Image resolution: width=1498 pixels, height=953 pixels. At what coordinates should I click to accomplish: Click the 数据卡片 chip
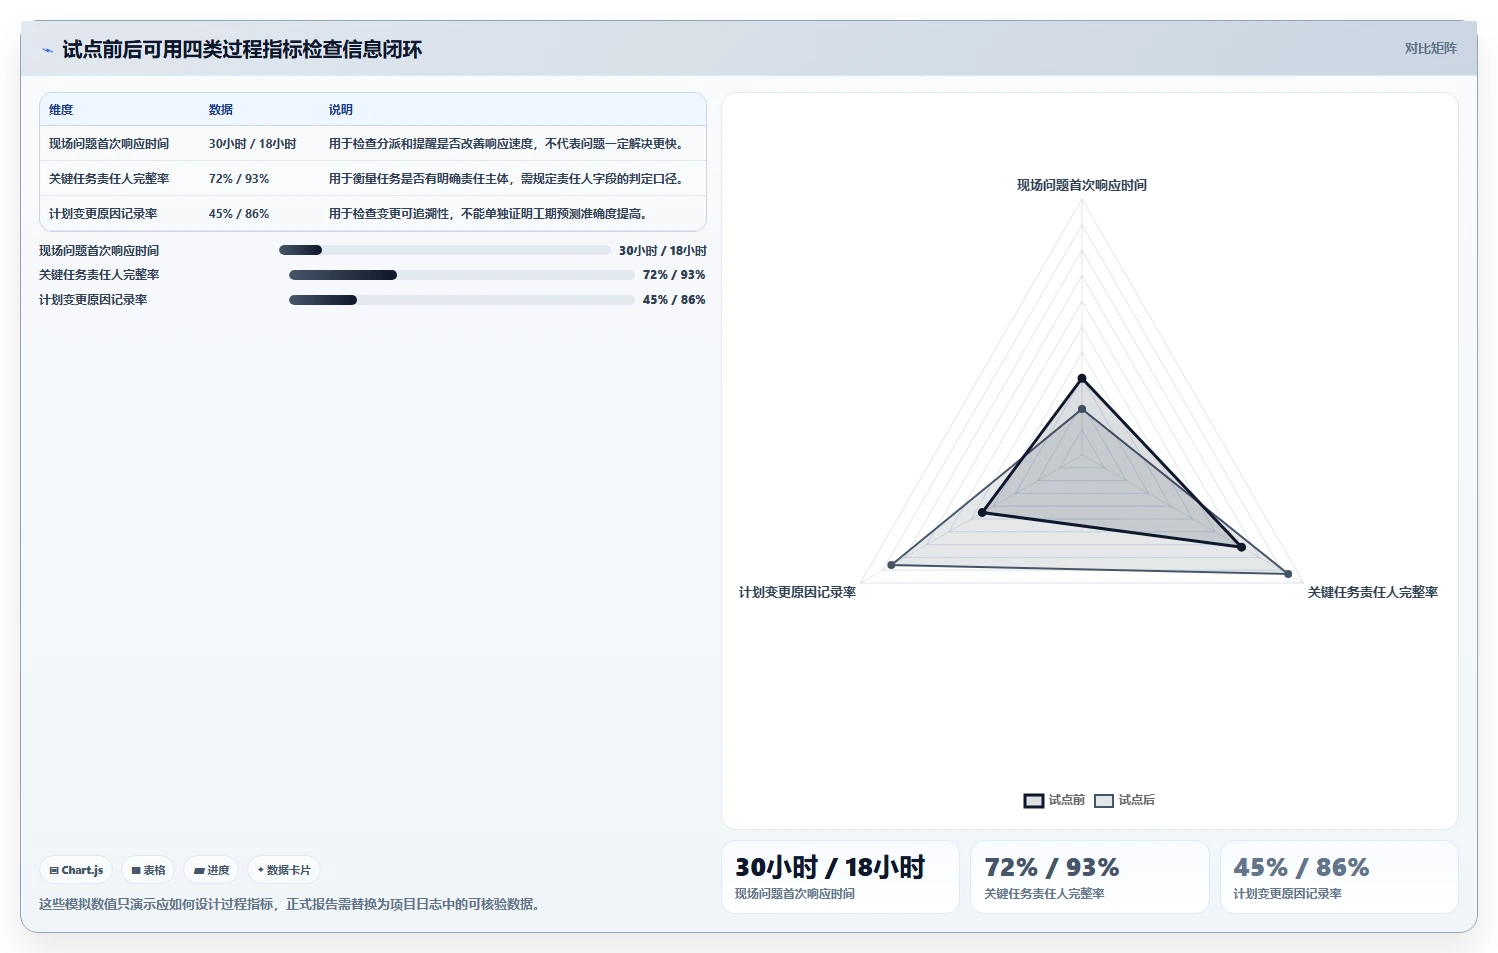tap(284, 870)
